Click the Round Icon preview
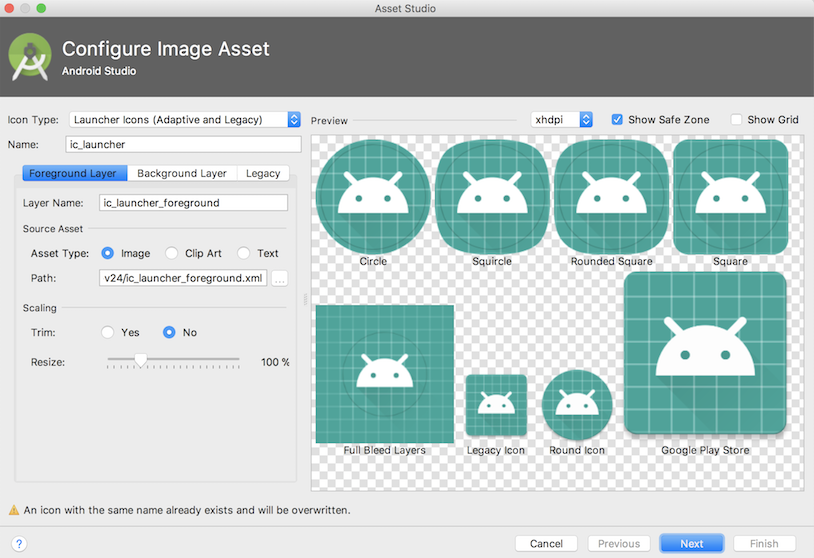The height and width of the screenshot is (558, 814). [577, 405]
